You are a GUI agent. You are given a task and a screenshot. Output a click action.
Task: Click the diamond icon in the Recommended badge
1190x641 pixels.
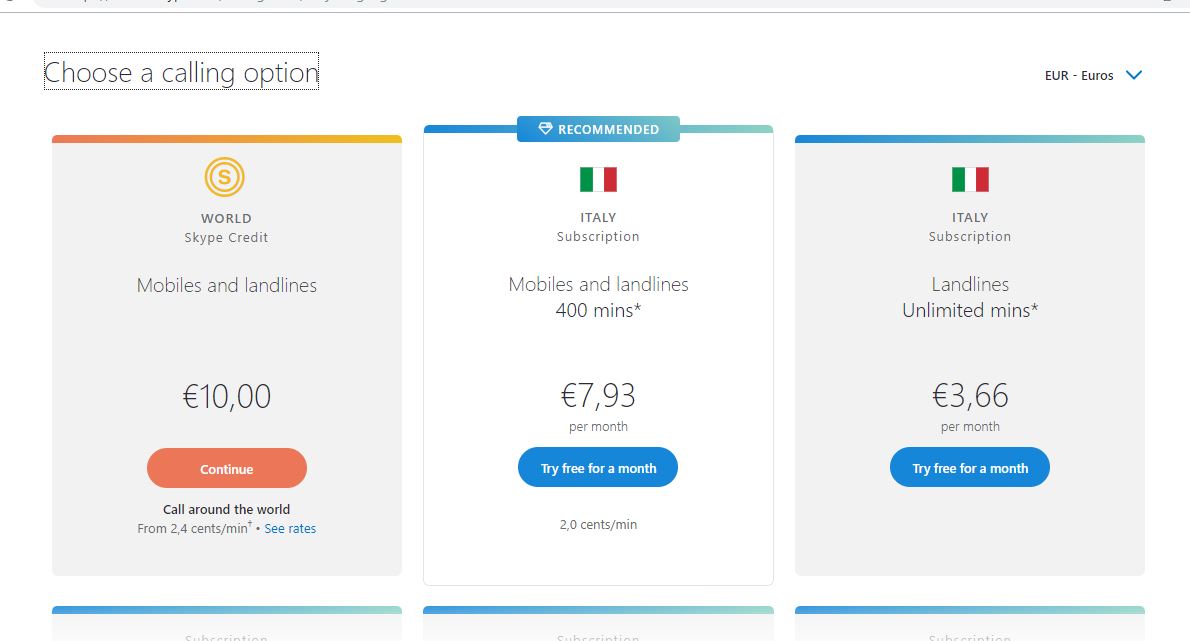pyautogui.click(x=545, y=129)
